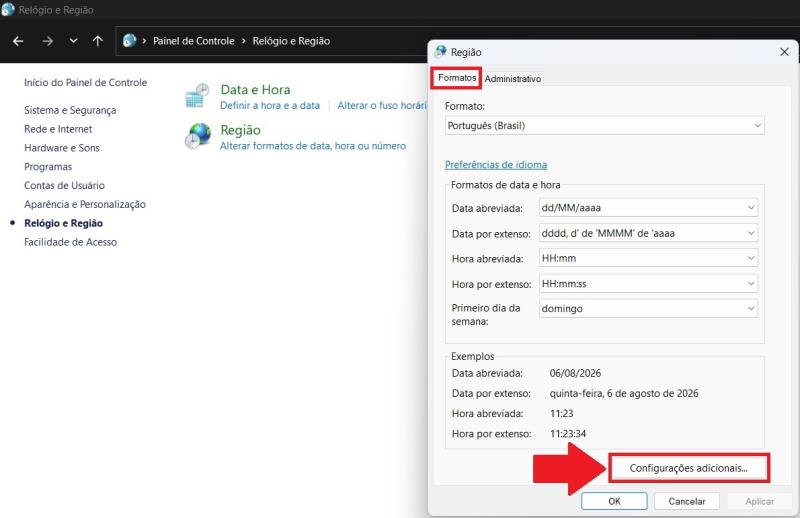Click the Data e Hora calendar icon
This screenshot has height=518, width=800.
tap(197, 96)
